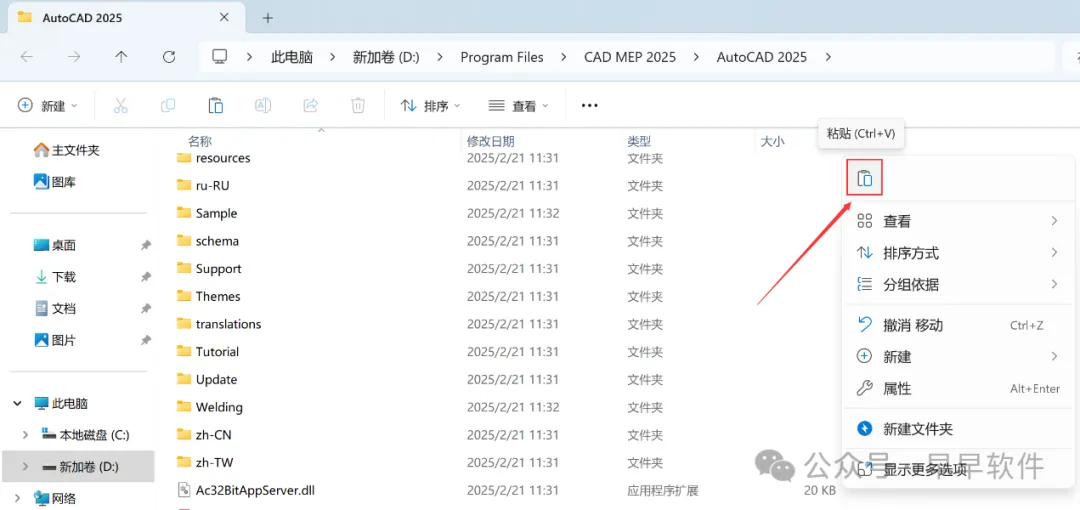Open the 查看 dropdown in toolbar
This screenshot has height=510, width=1080.
pyautogui.click(x=519, y=105)
